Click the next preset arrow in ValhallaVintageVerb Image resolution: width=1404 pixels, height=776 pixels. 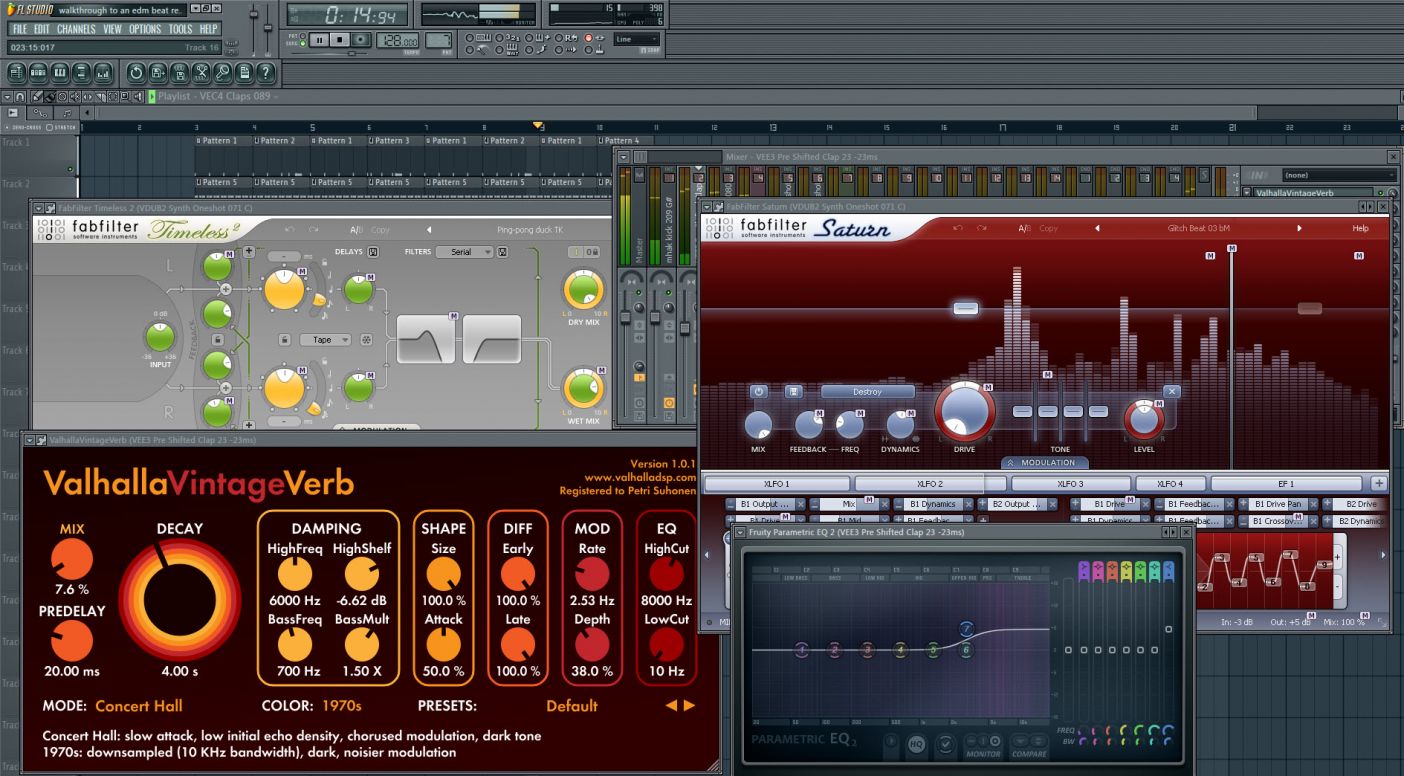[690, 705]
